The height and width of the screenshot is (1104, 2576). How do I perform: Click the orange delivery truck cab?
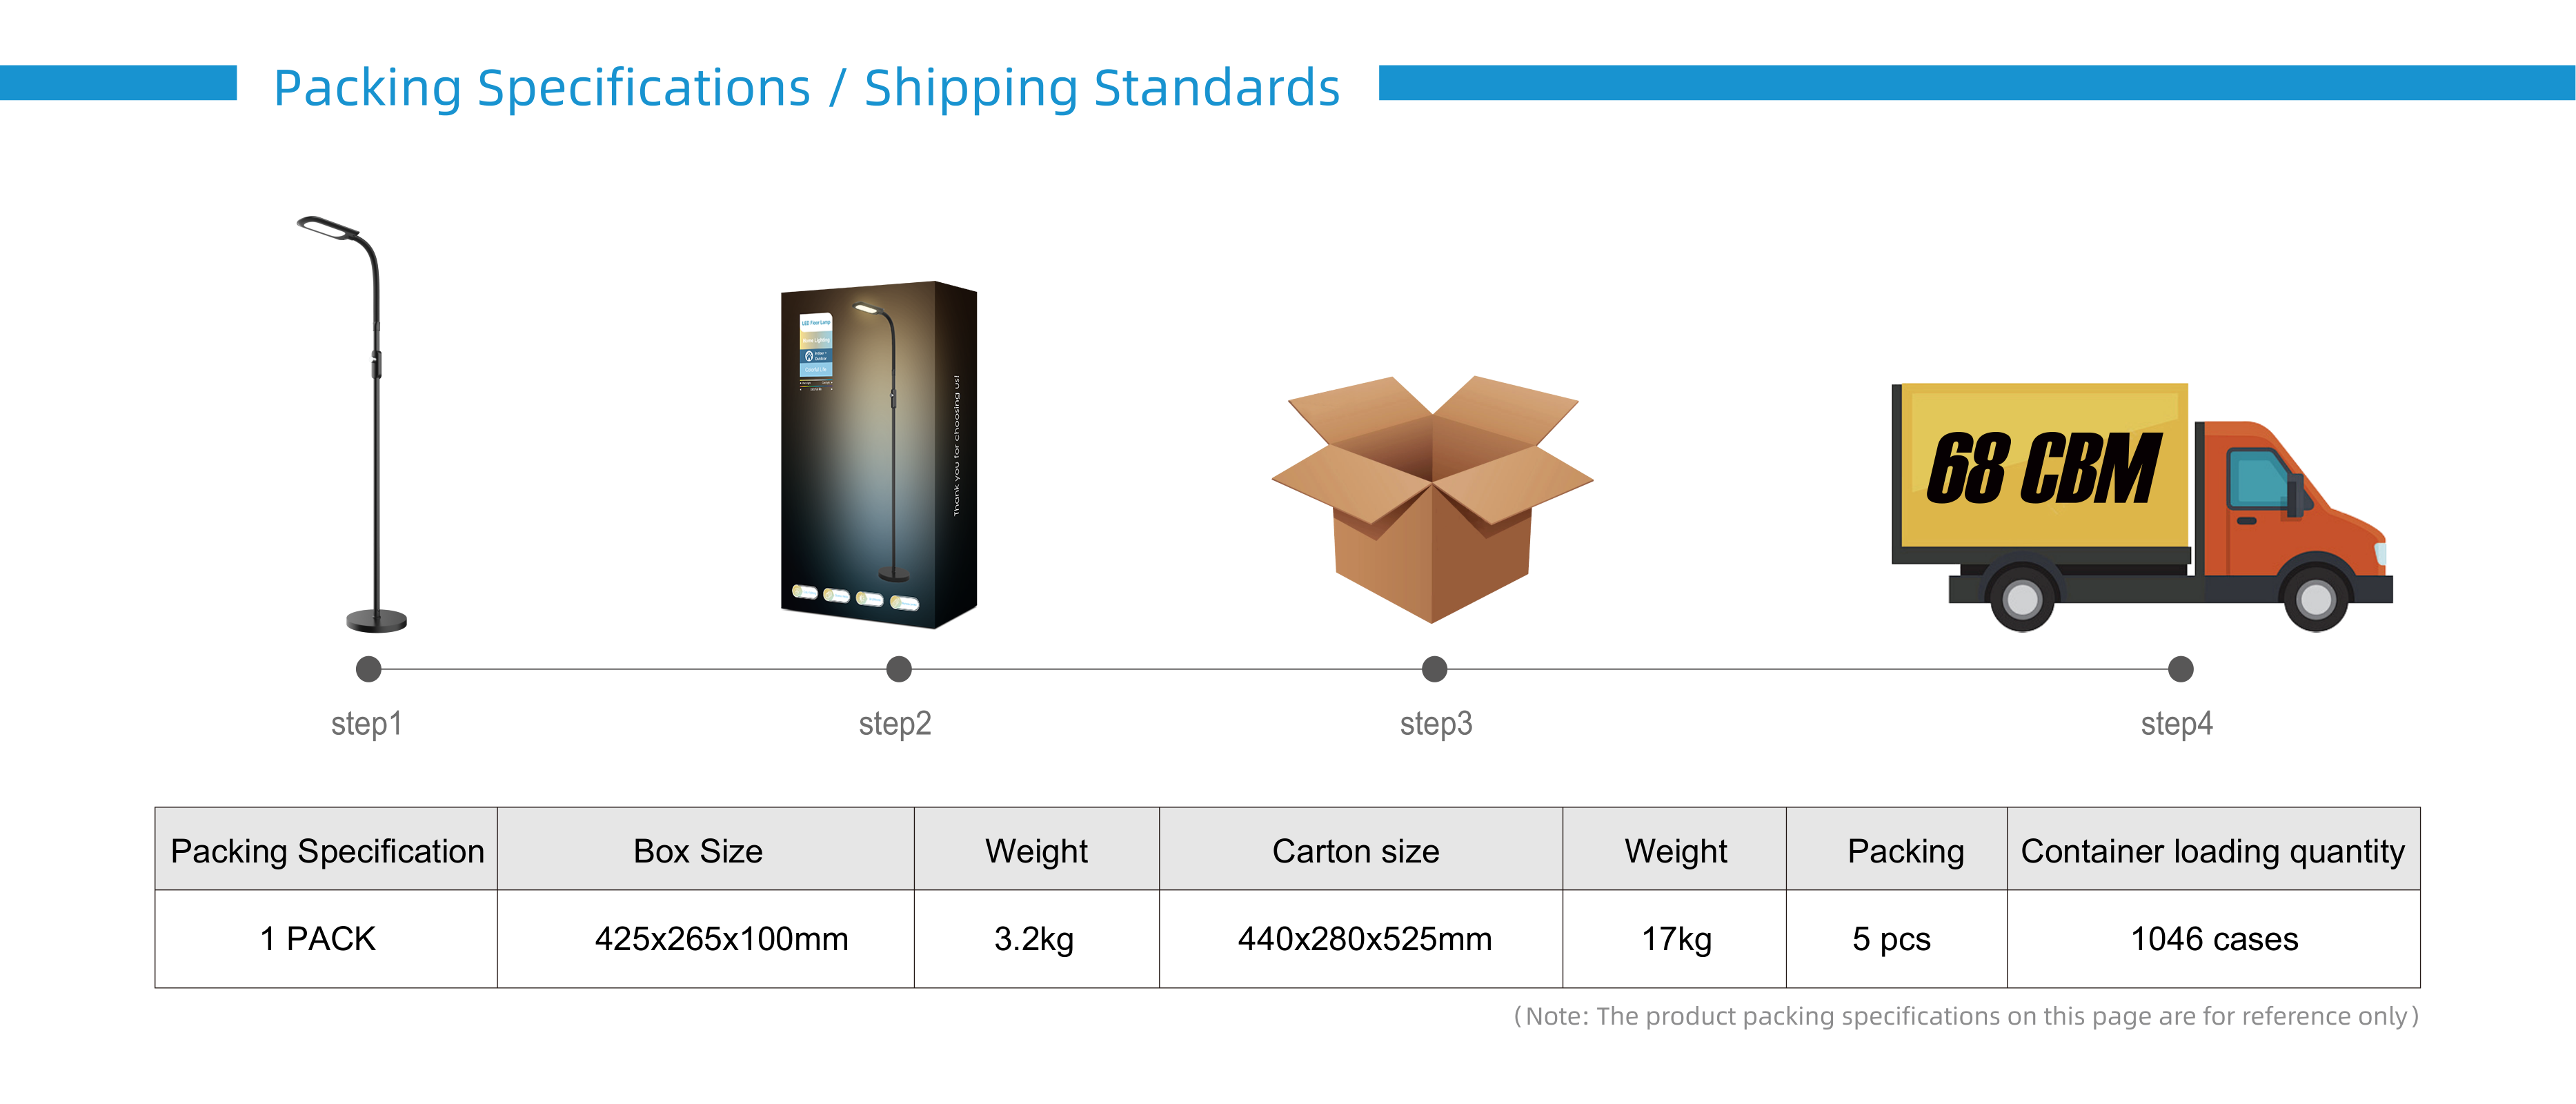(2290, 500)
